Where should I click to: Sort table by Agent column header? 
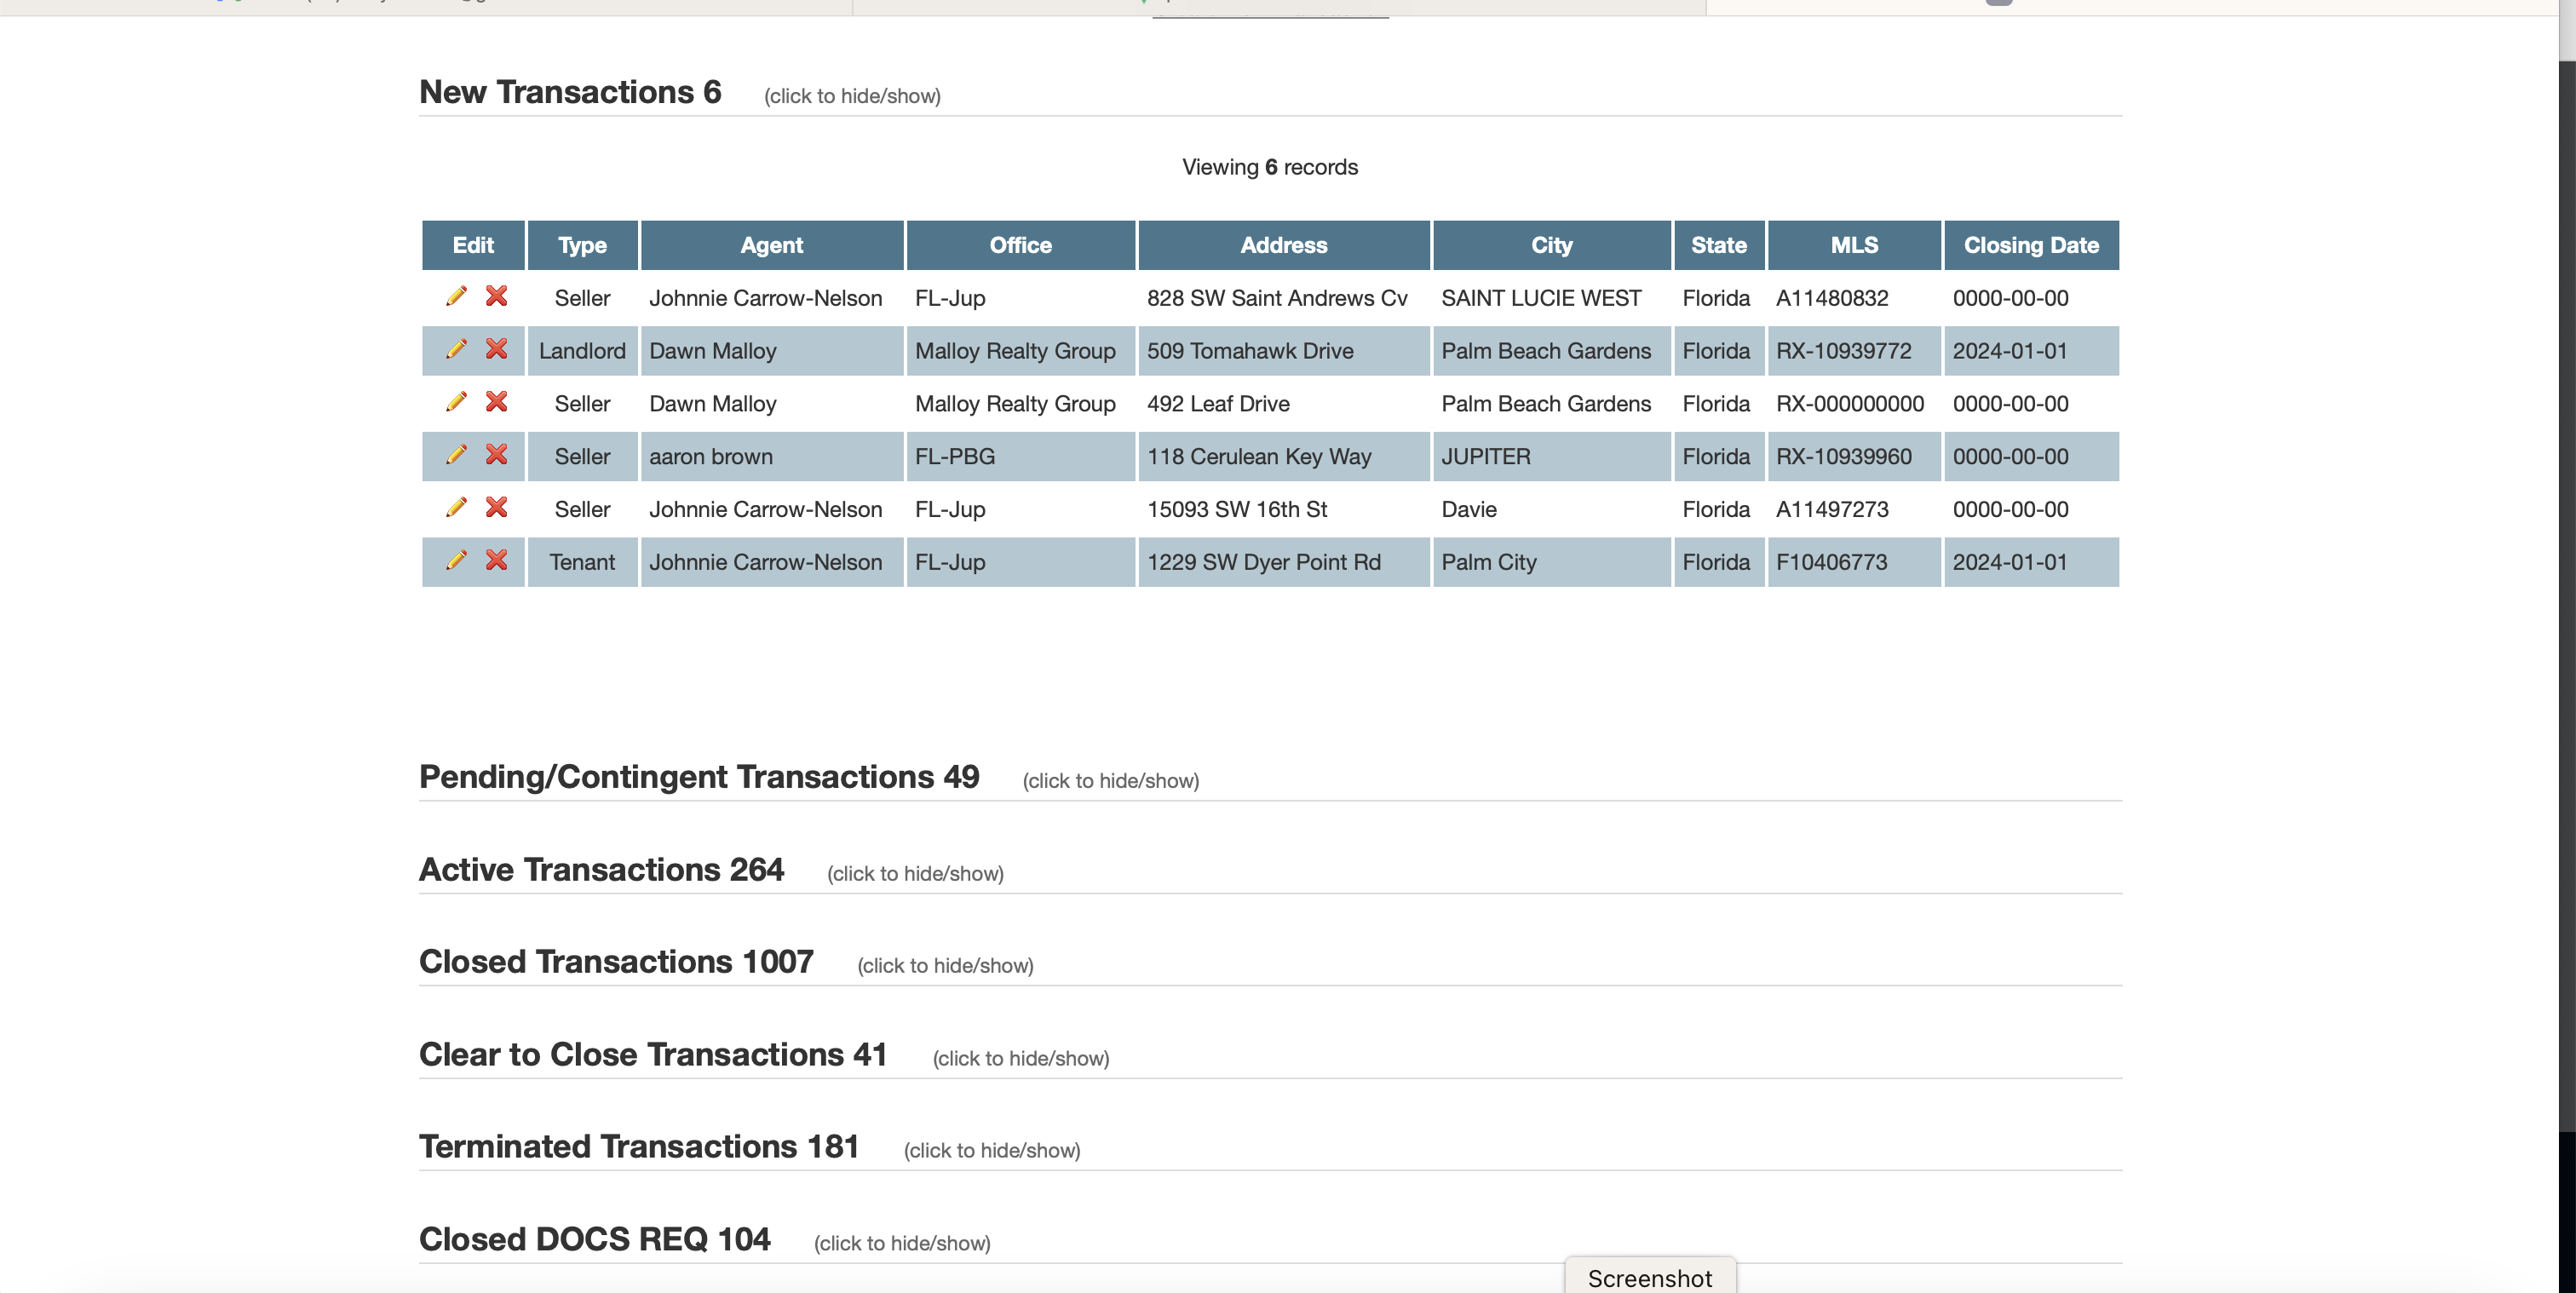click(772, 245)
